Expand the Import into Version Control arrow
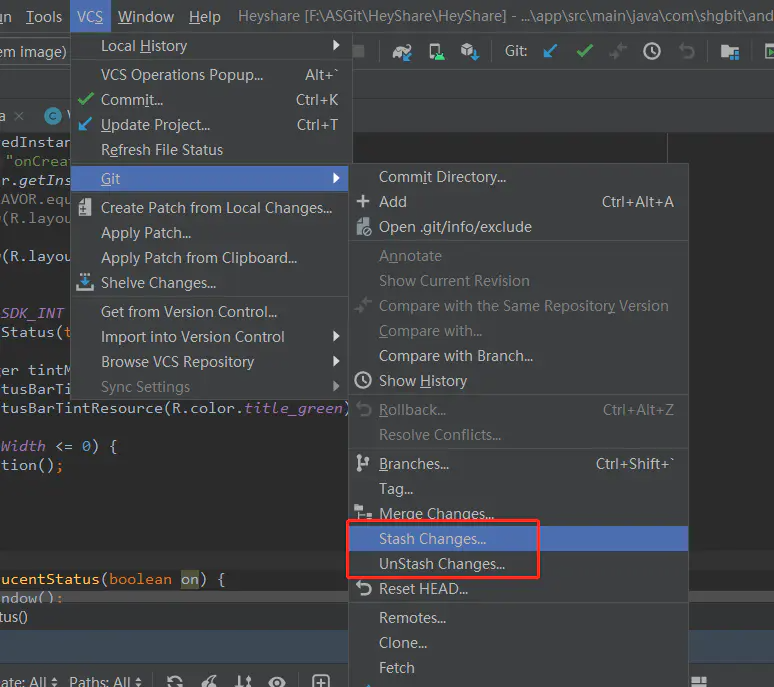This screenshot has width=774, height=687. pyautogui.click(x=336, y=336)
